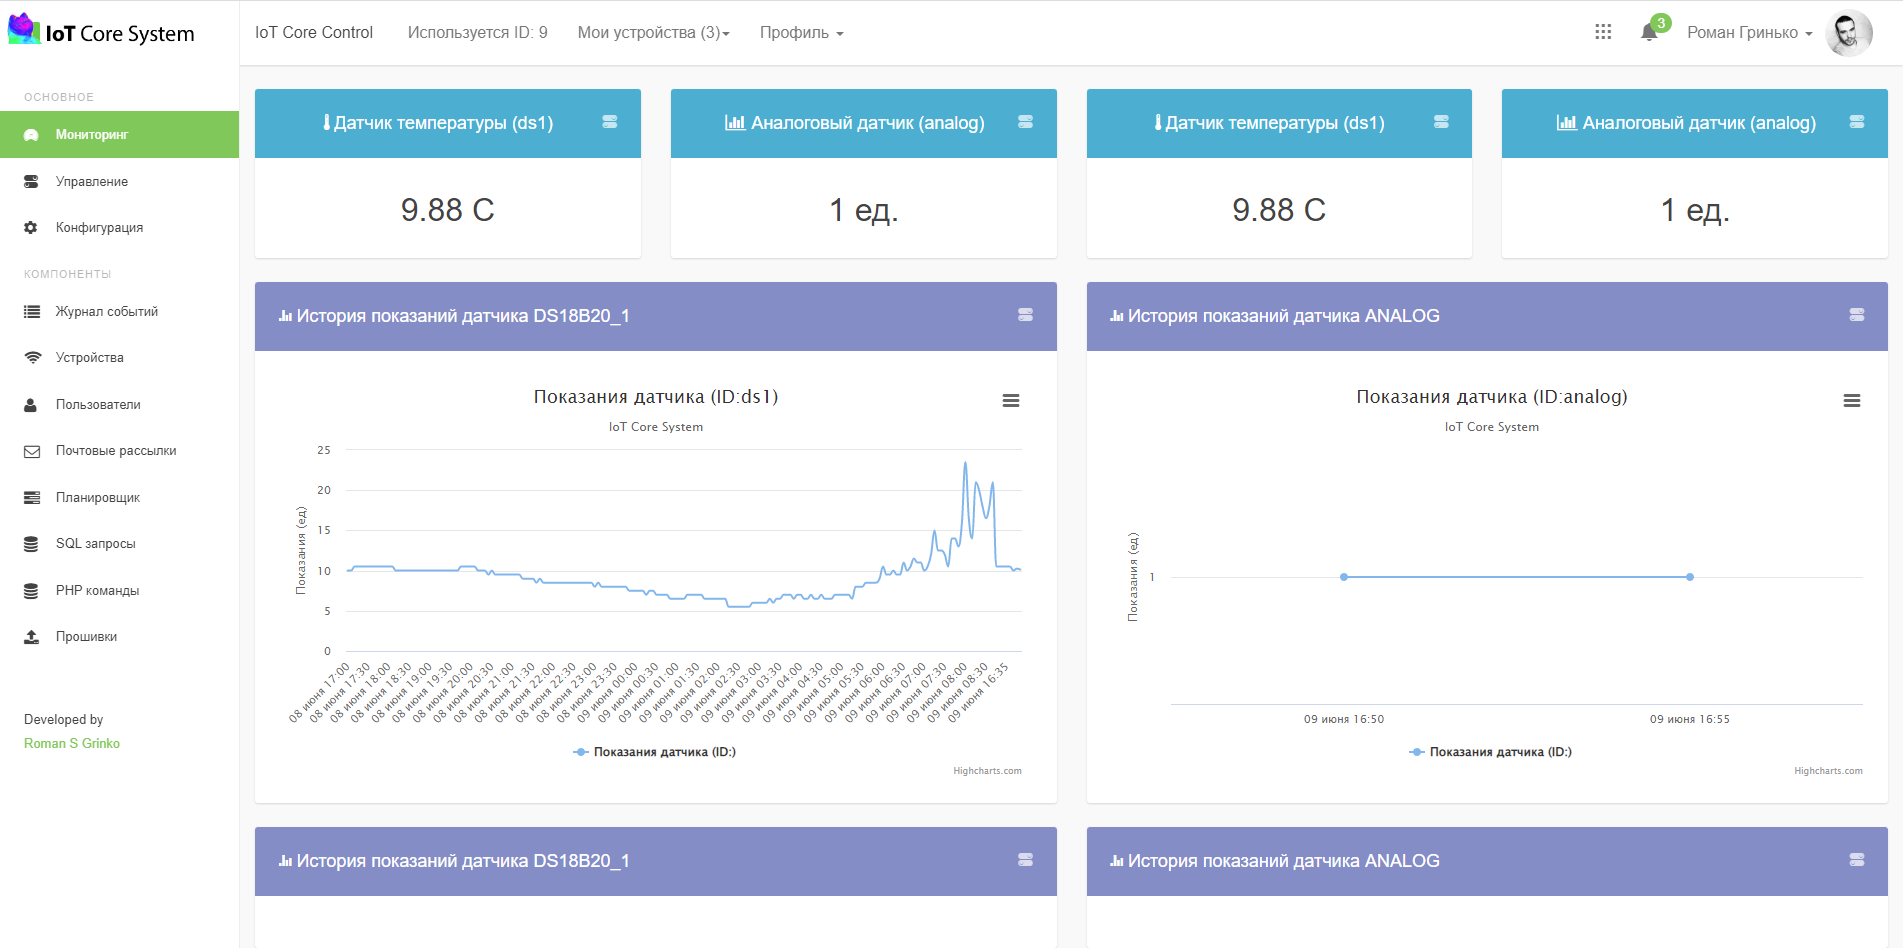Expand Мои устройства (3) dropdown
The image size is (1903, 948).
(654, 33)
